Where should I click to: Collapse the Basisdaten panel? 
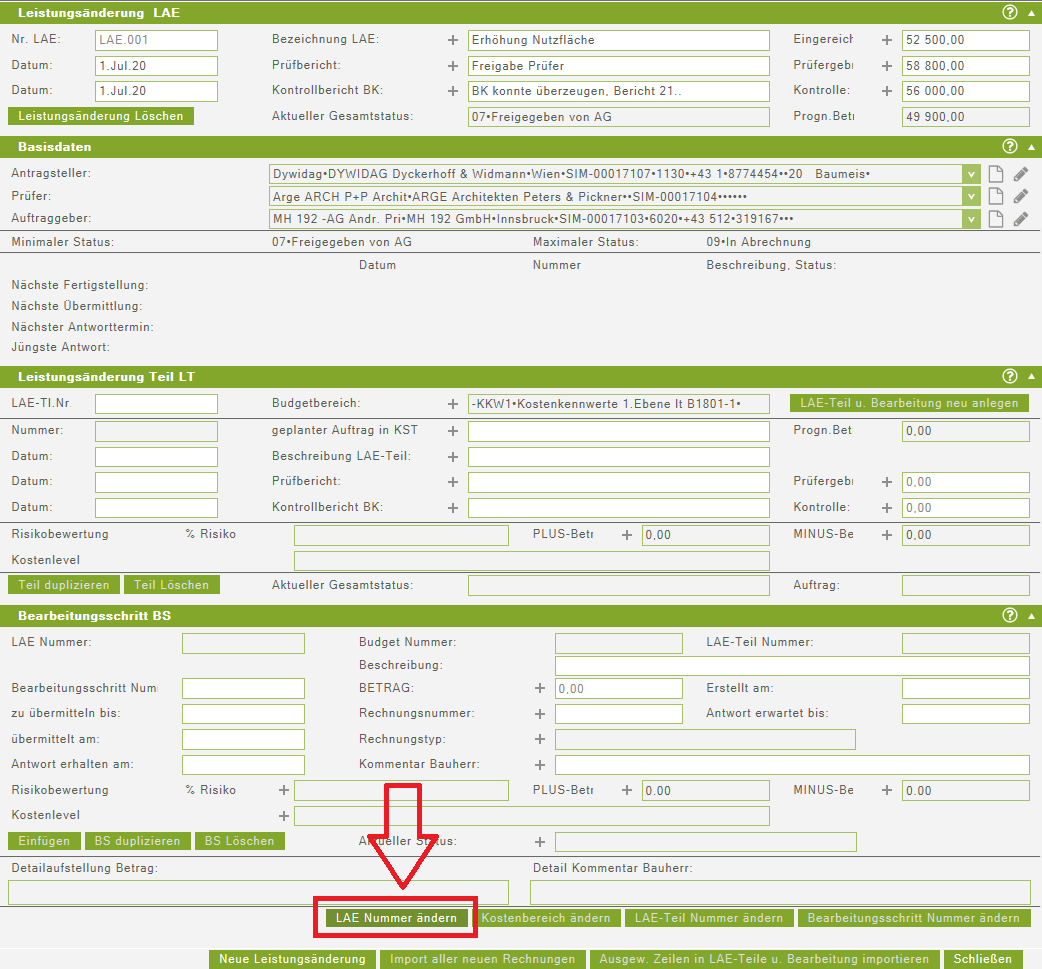tap(1031, 147)
